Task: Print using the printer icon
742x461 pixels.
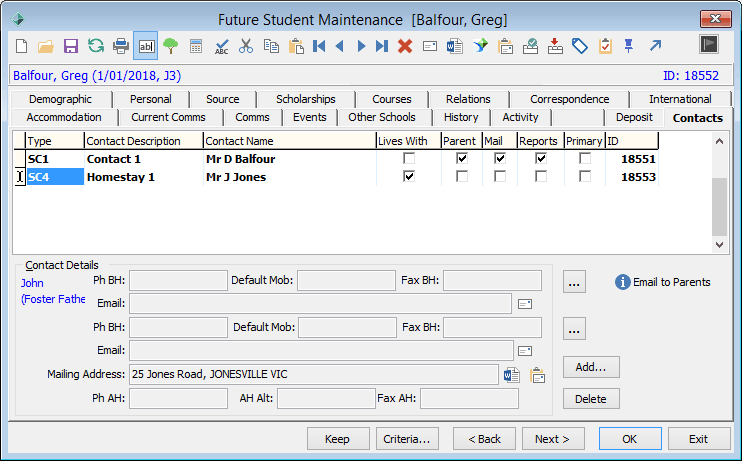Action: click(x=121, y=46)
